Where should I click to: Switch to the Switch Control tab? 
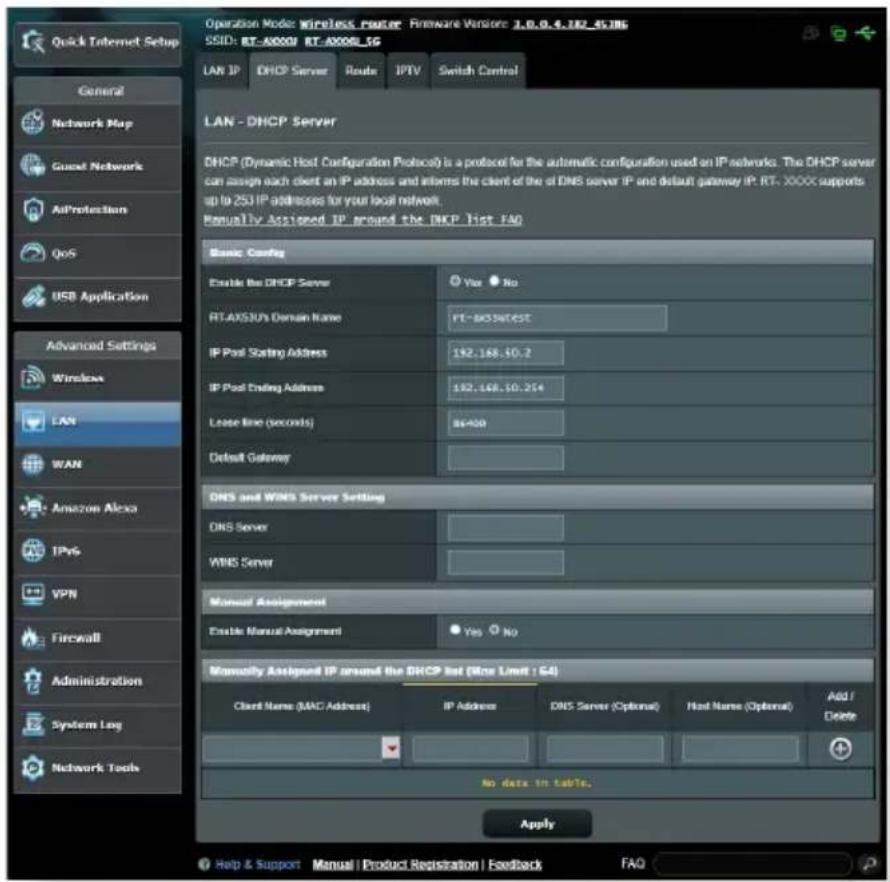pos(478,70)
